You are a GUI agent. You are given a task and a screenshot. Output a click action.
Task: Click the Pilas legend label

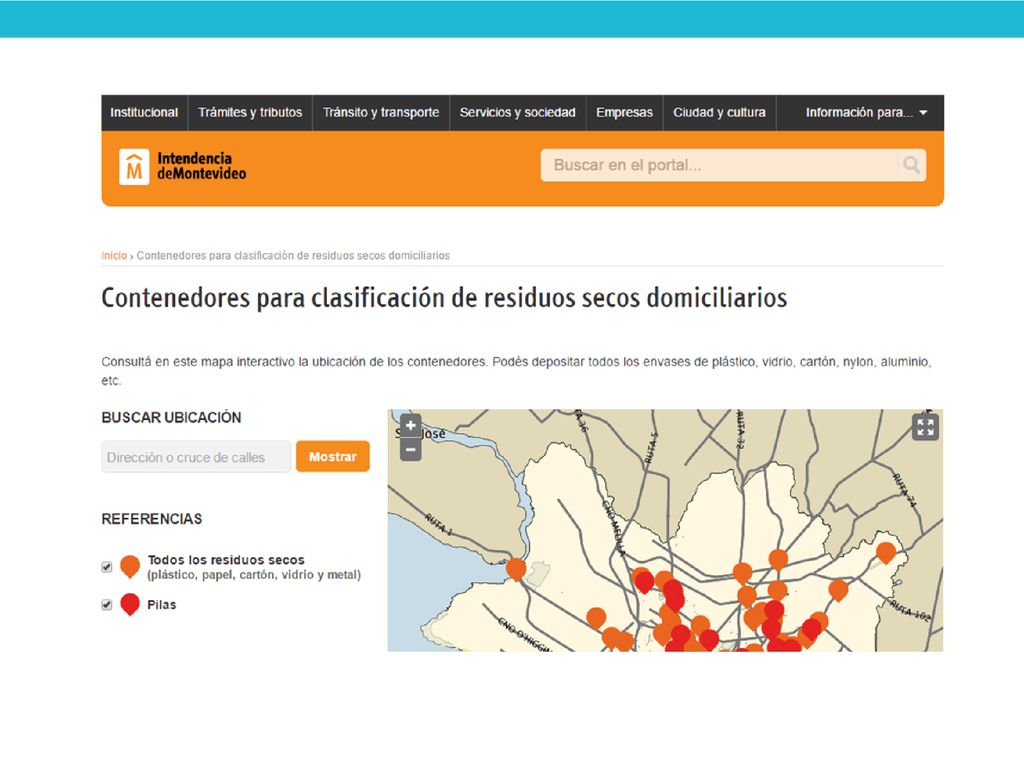161,605
